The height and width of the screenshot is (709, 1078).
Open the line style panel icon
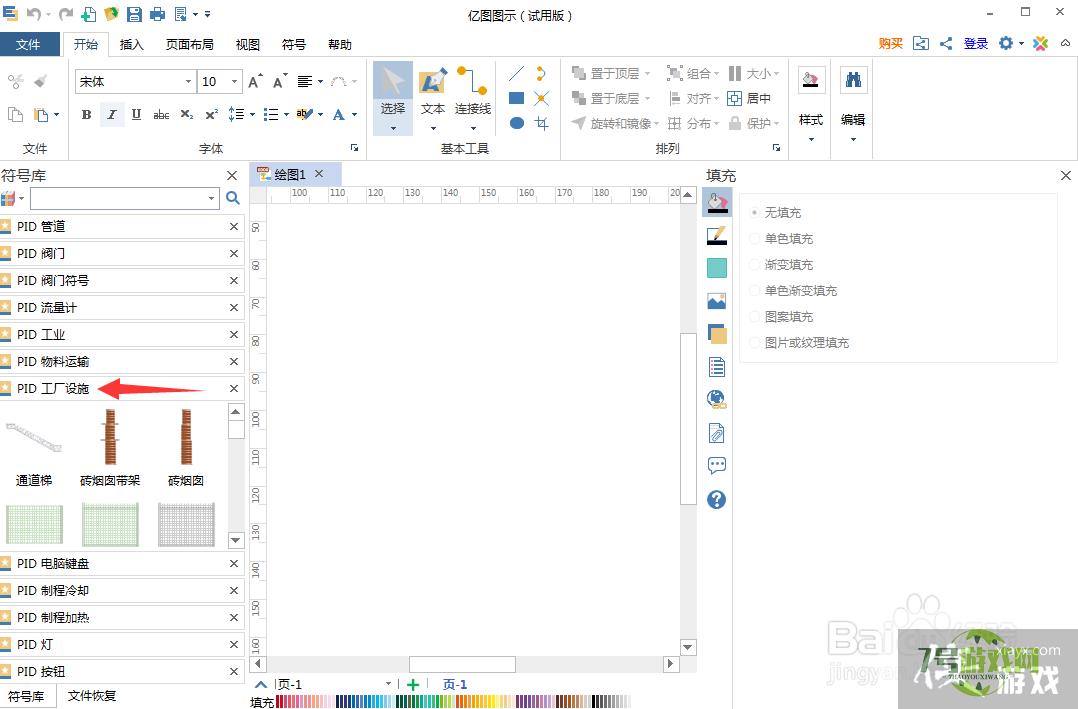click(716, 236)
